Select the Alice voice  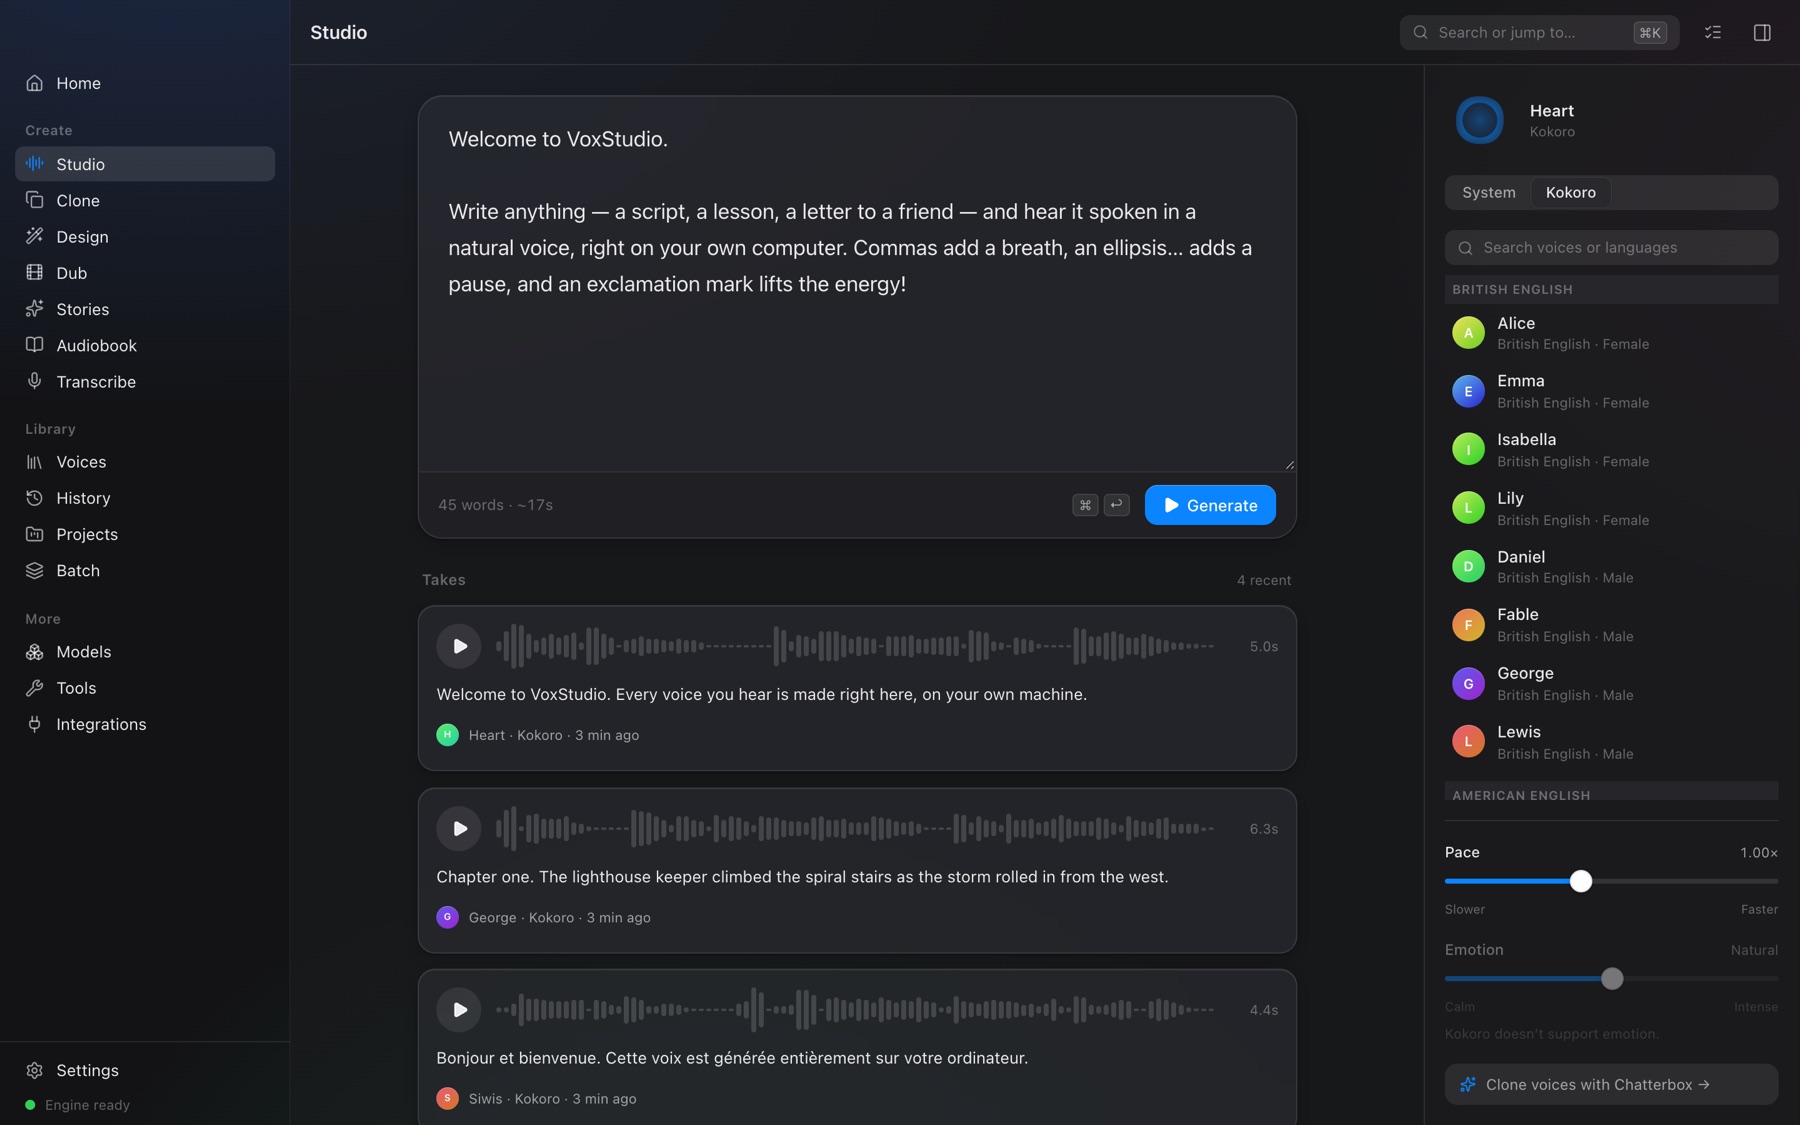[1611, 333]
